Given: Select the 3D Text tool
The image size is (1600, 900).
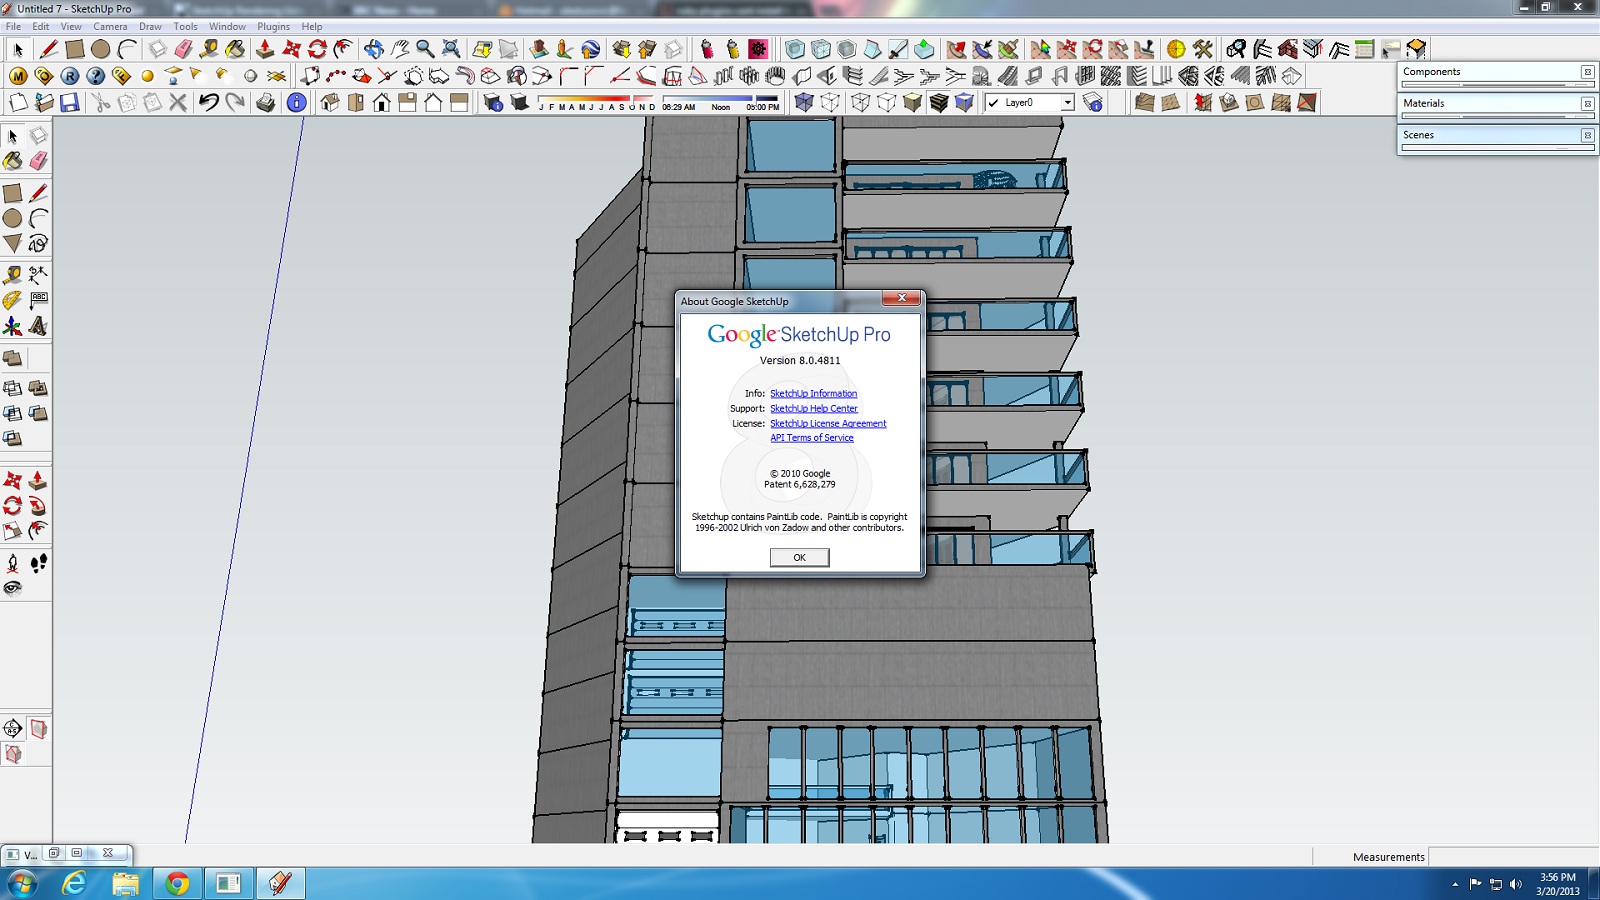Looking at the screenshot, I should (38, 326).
